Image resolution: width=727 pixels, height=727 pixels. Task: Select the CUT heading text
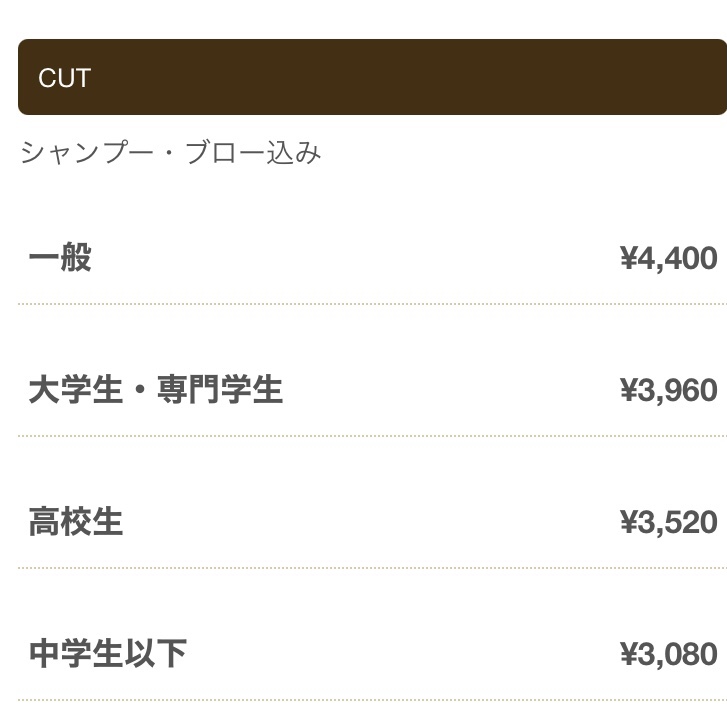point(64,78)
